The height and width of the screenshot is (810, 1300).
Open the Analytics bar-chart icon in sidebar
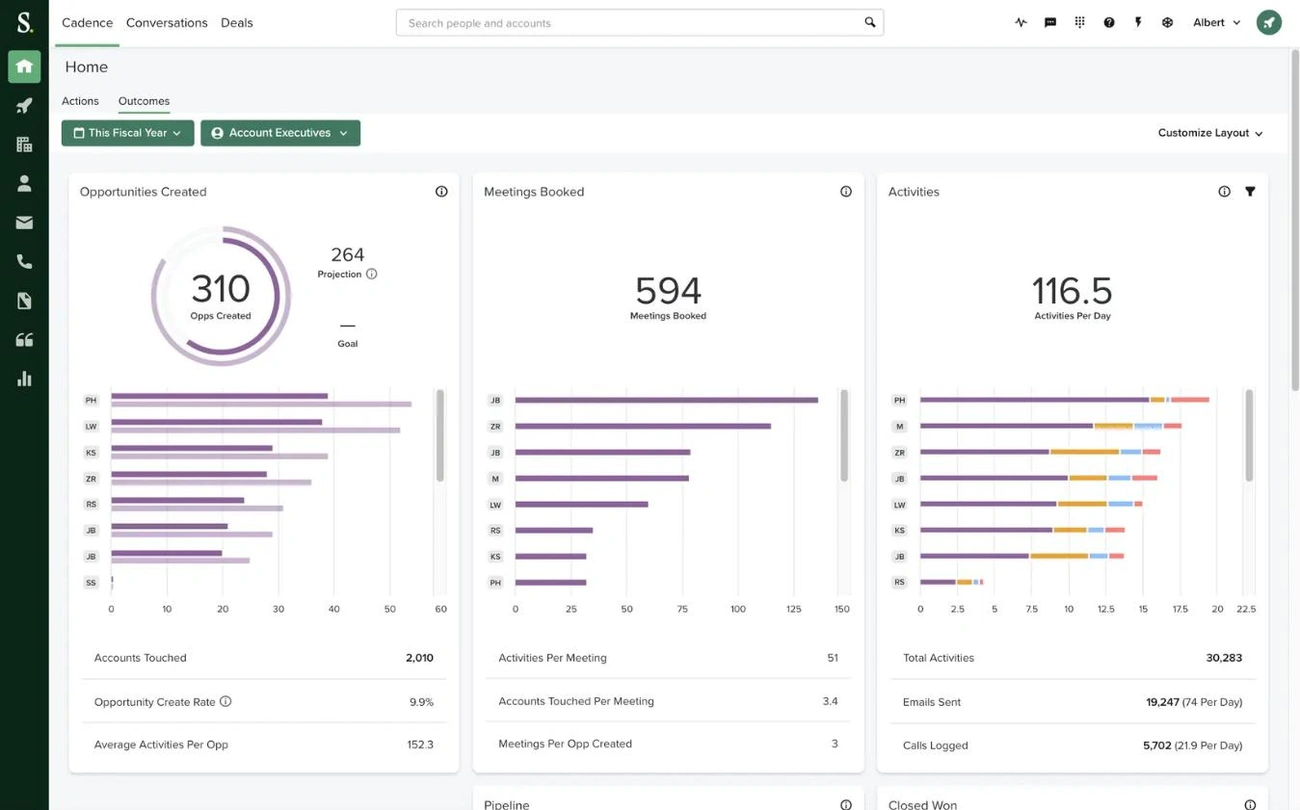click(24, 378)
